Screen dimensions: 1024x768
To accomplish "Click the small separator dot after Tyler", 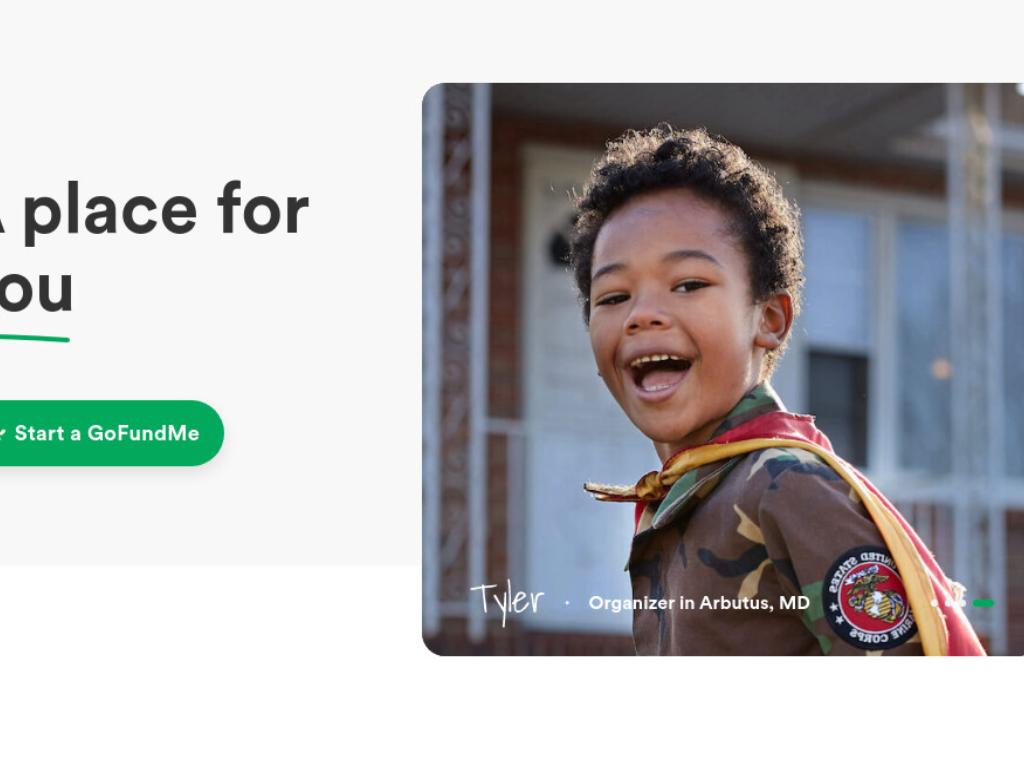I will click(567, 603).
